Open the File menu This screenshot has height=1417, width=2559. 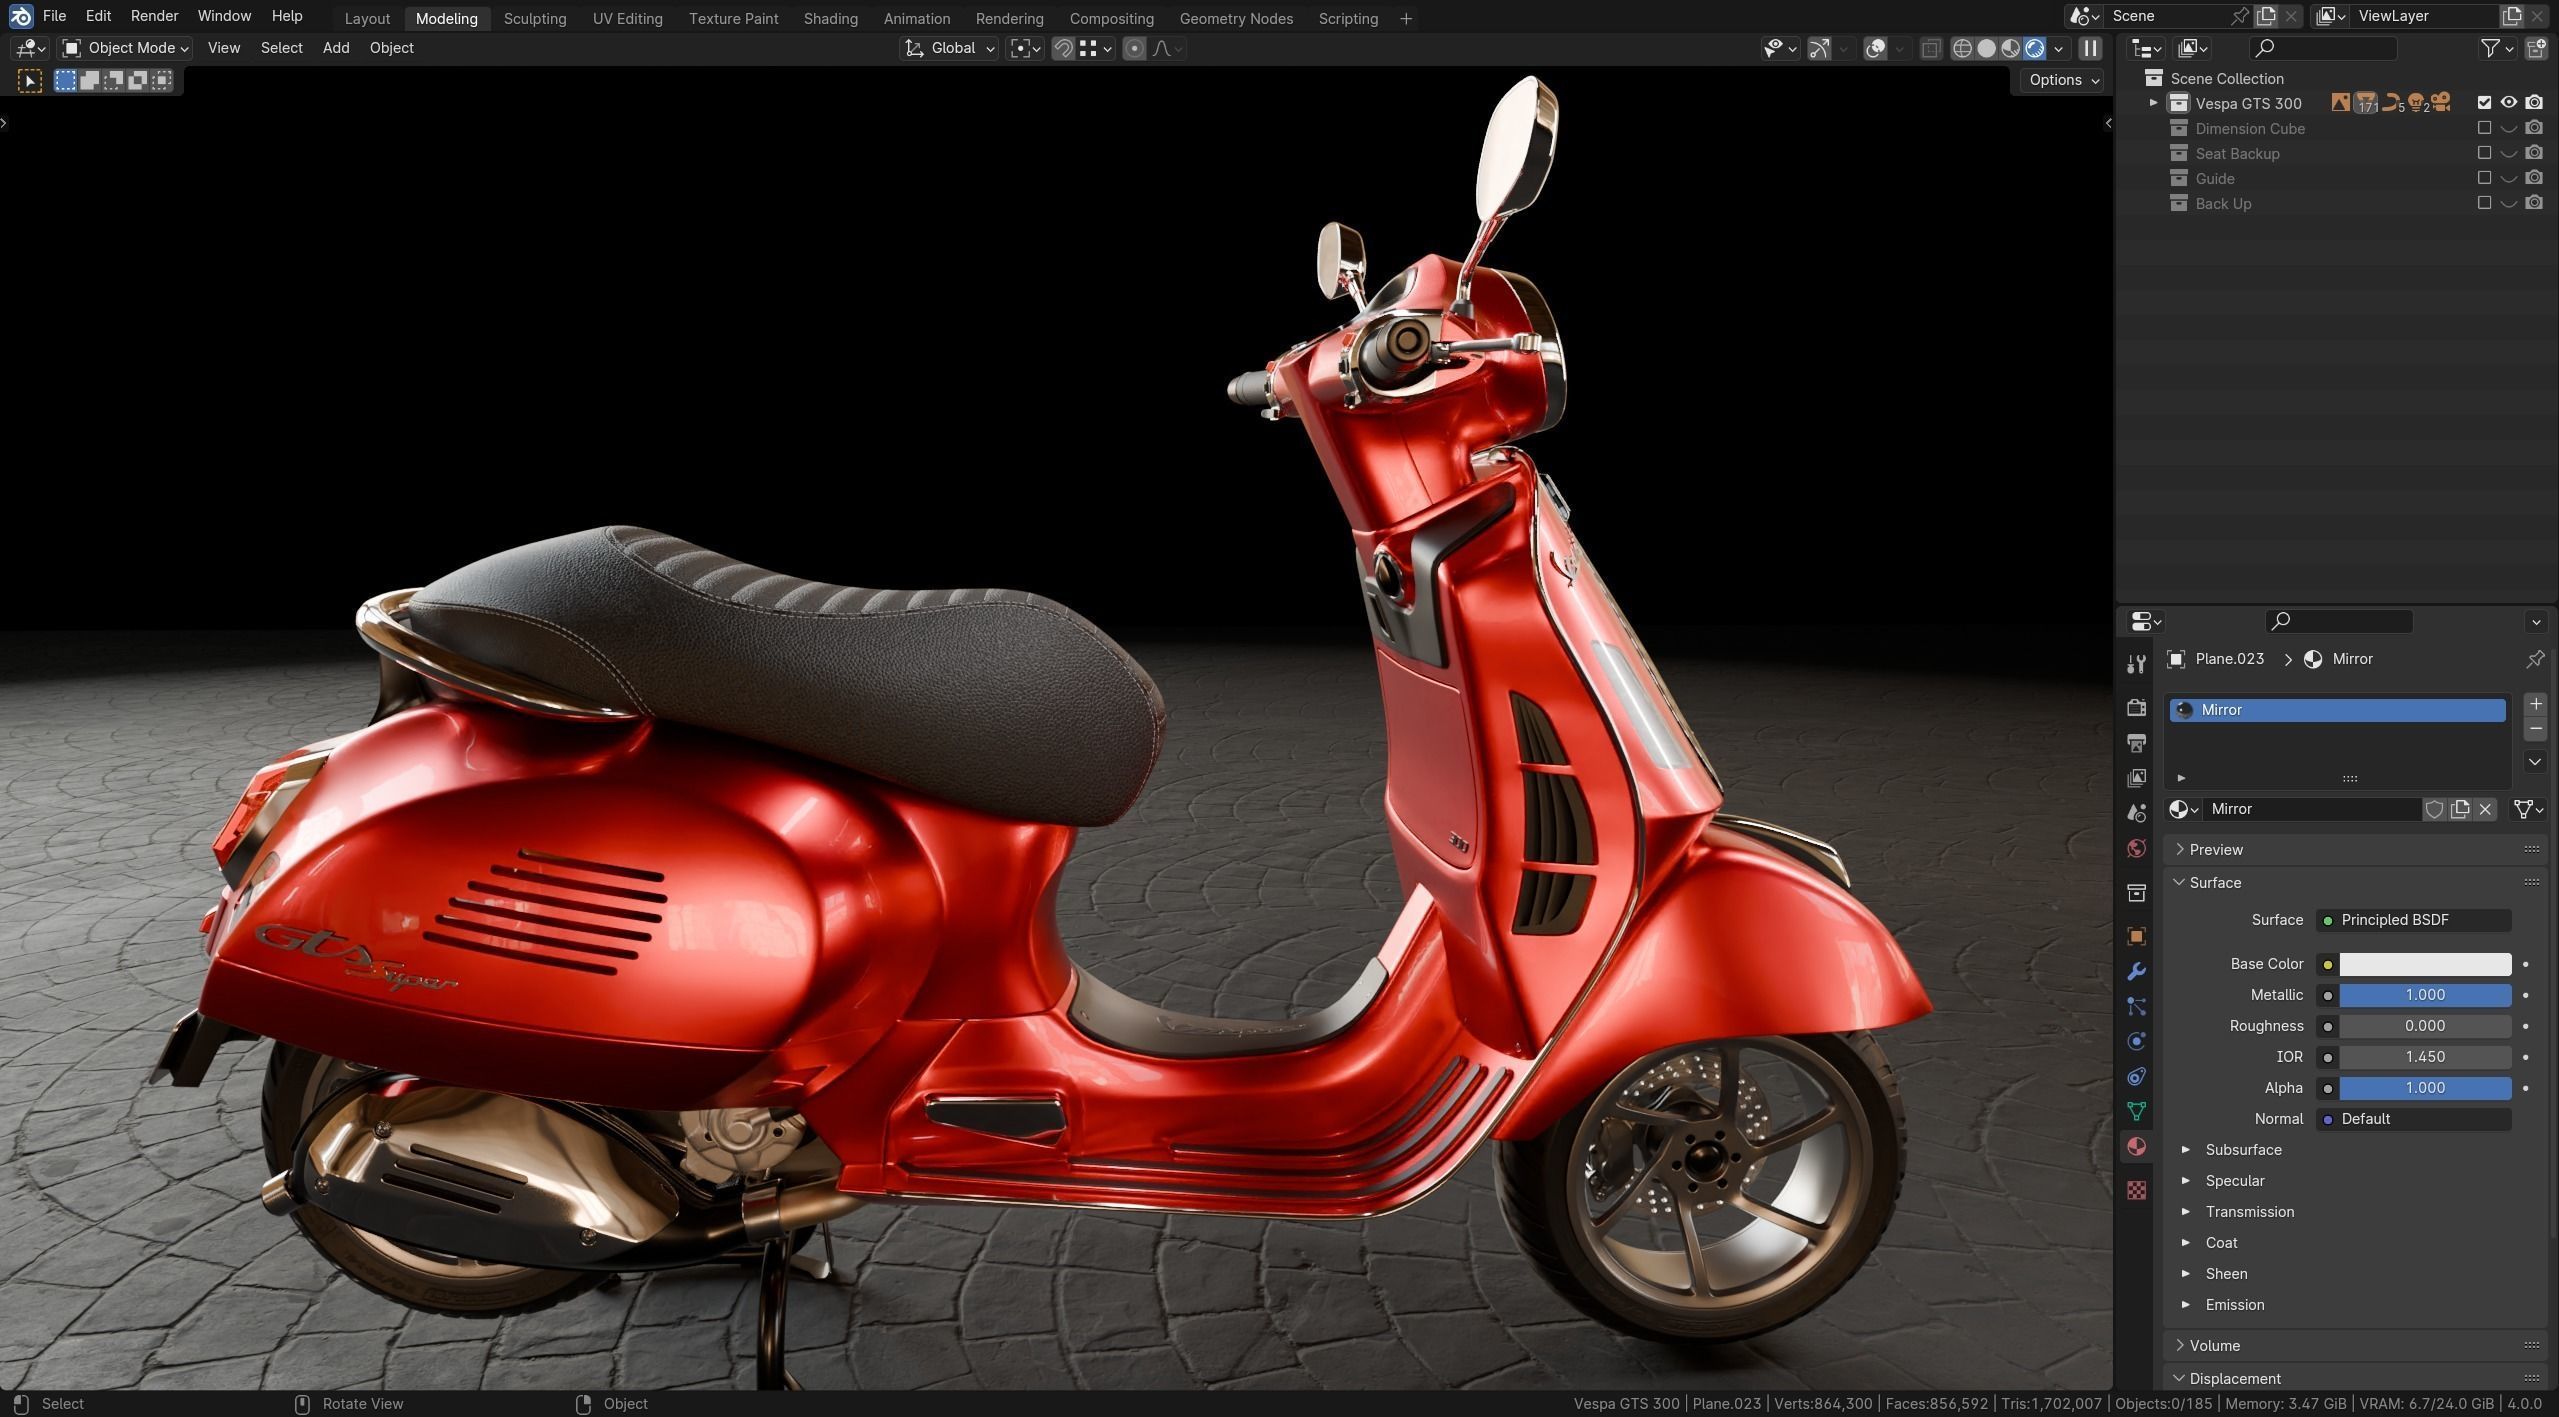click(54, 16)
